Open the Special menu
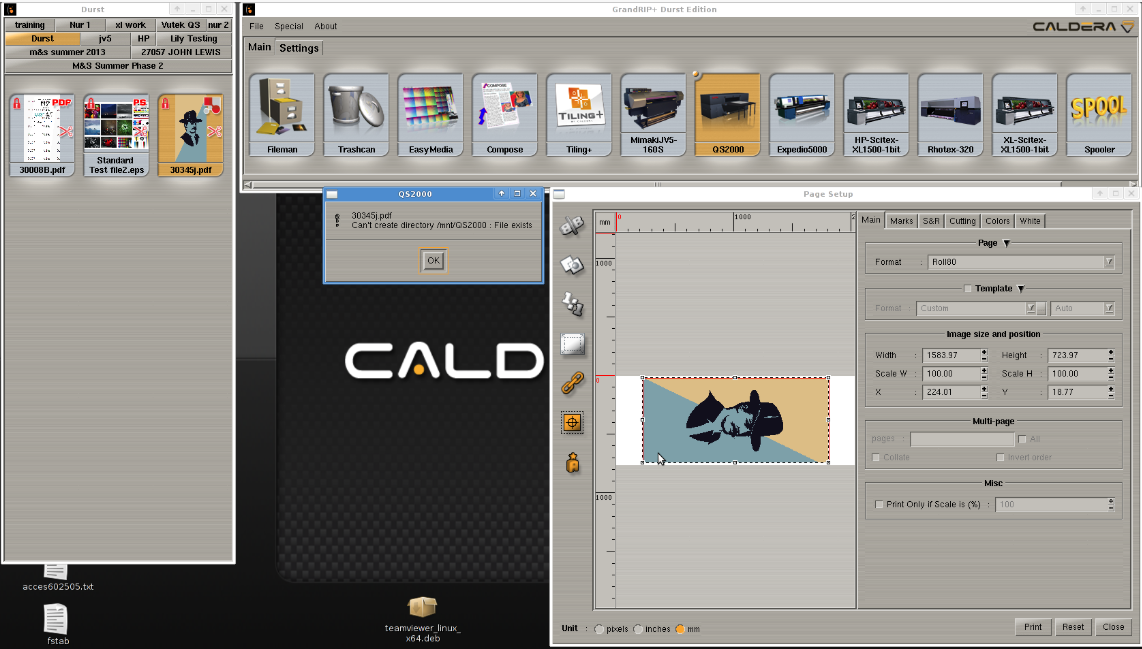This screenshot has width=1142, height=649. point(289,26)
